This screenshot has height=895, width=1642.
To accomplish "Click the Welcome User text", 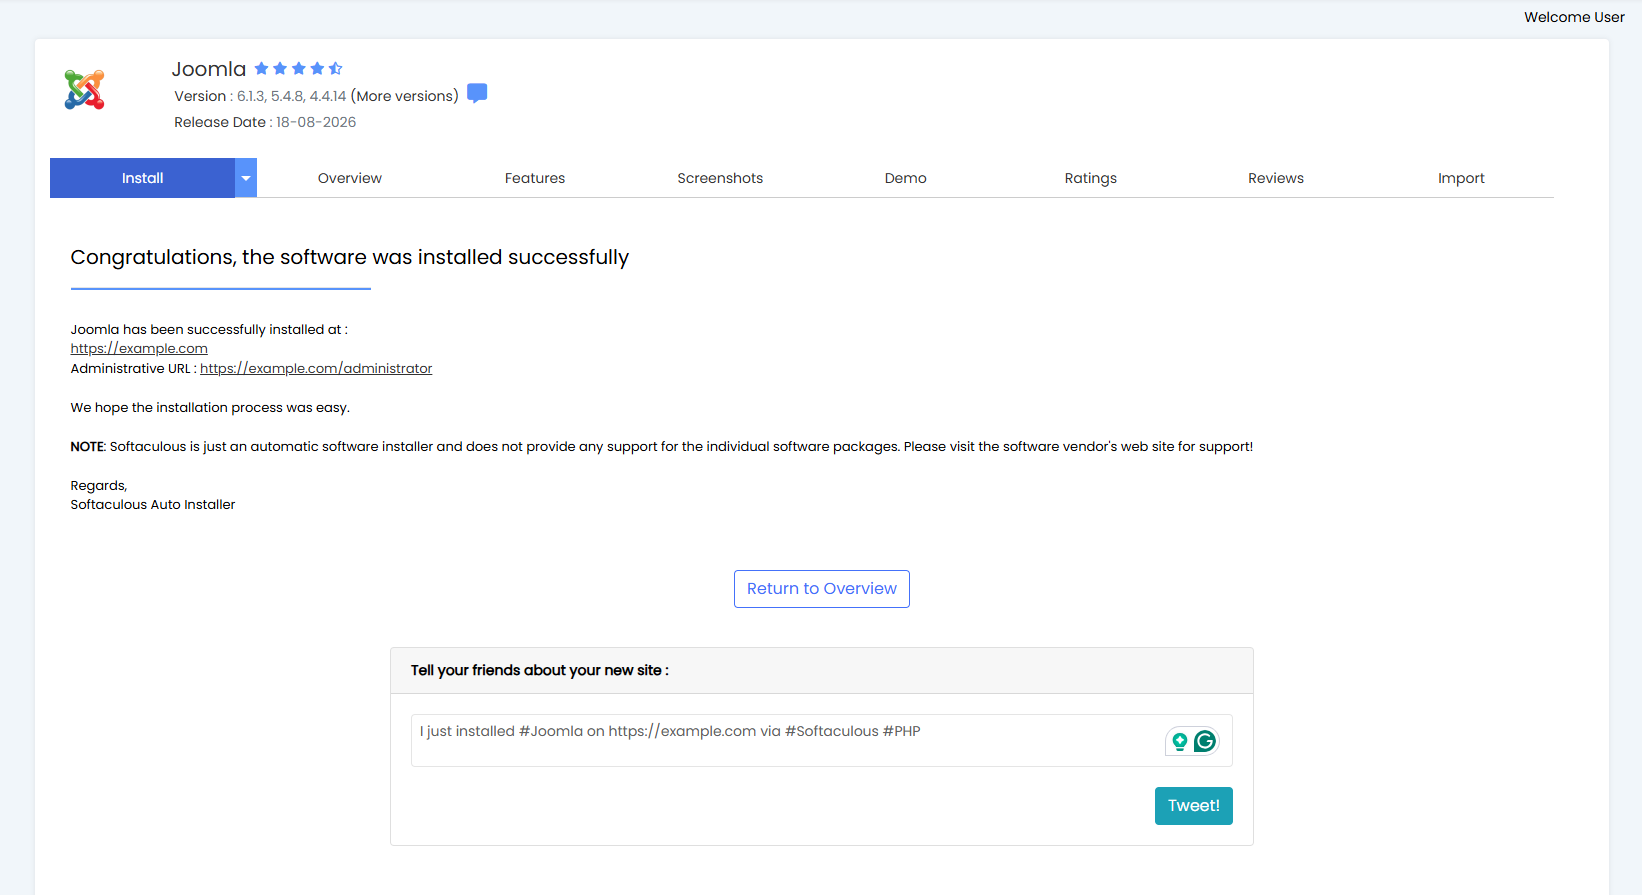I will point(1574,17).
